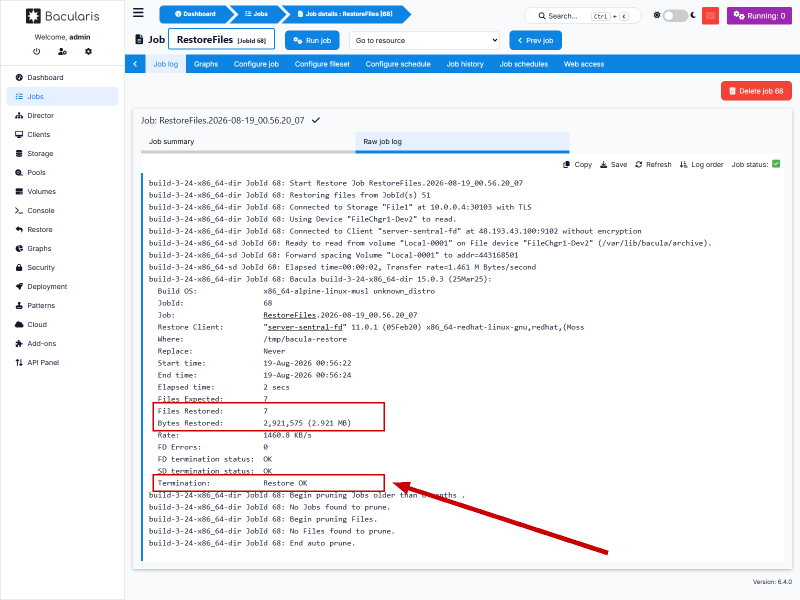The height and width of the screenshot is (600, 800).
Task: Open the Job summary subtab
Action: [x=248, y=142]
